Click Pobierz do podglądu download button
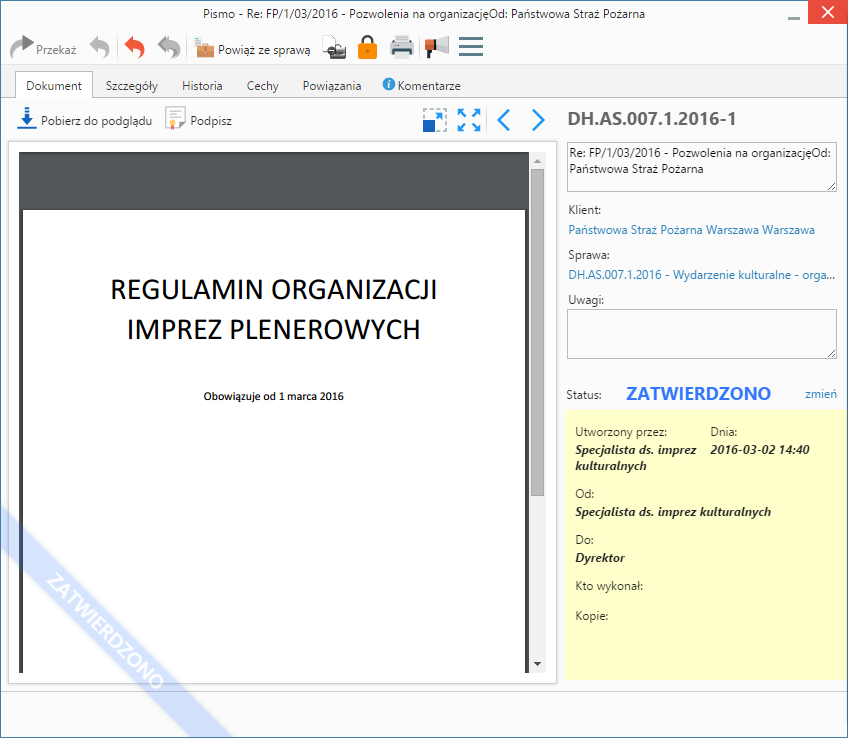 tap(85, 120)
